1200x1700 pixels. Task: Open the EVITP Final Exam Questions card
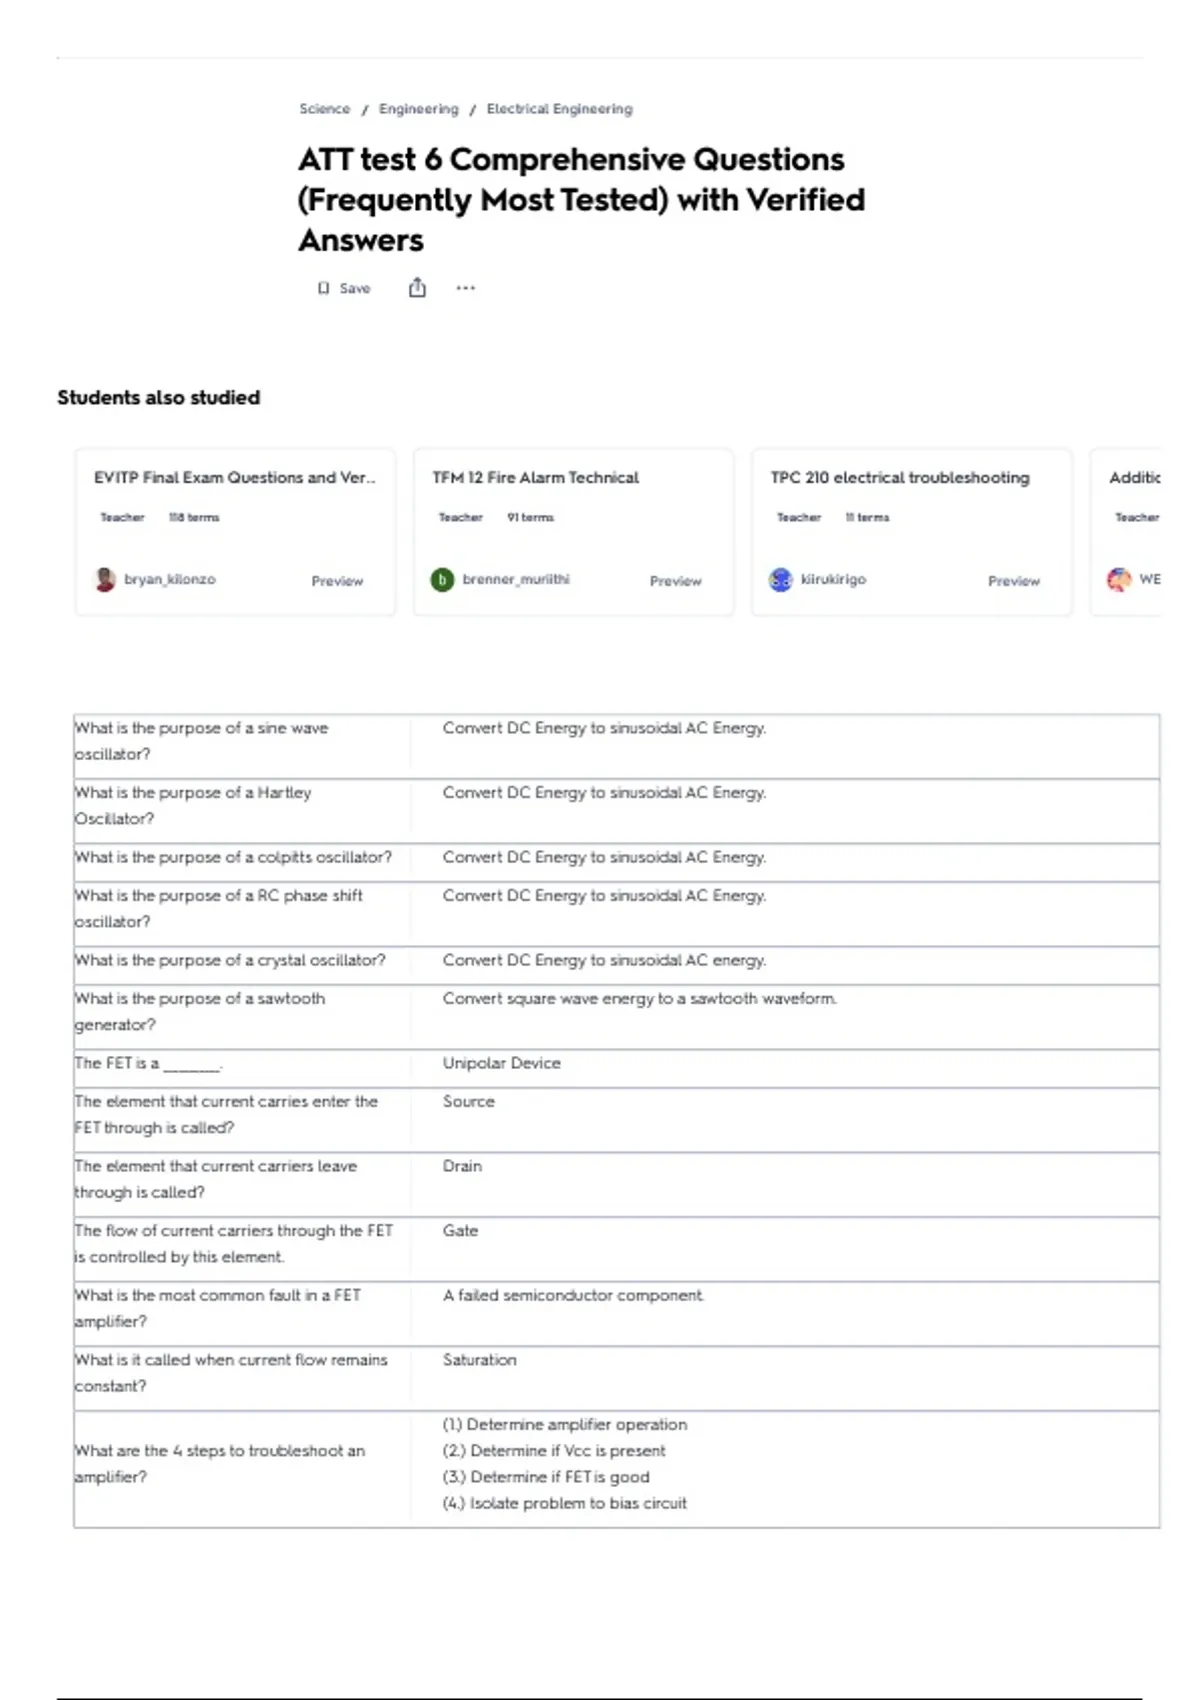coord(235,532)
